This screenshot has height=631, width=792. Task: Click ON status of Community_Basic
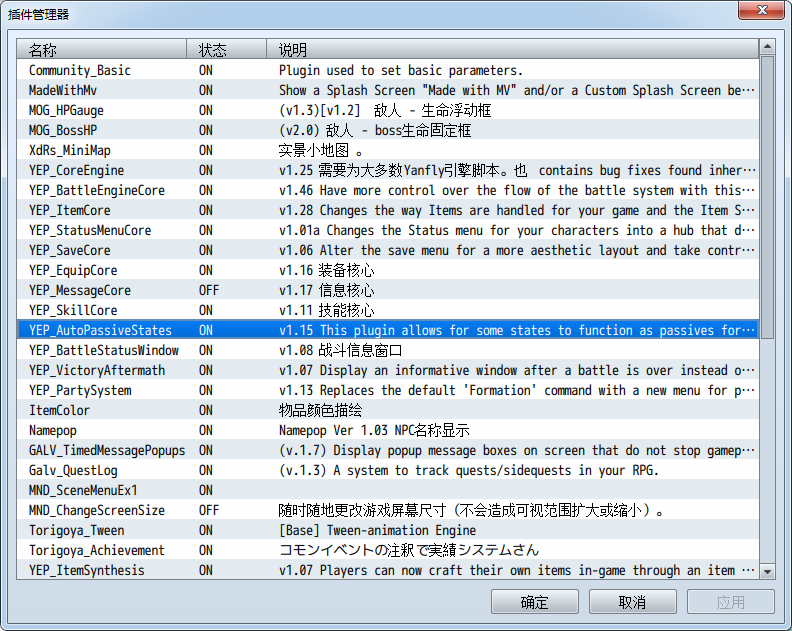(x=206, y=70)
